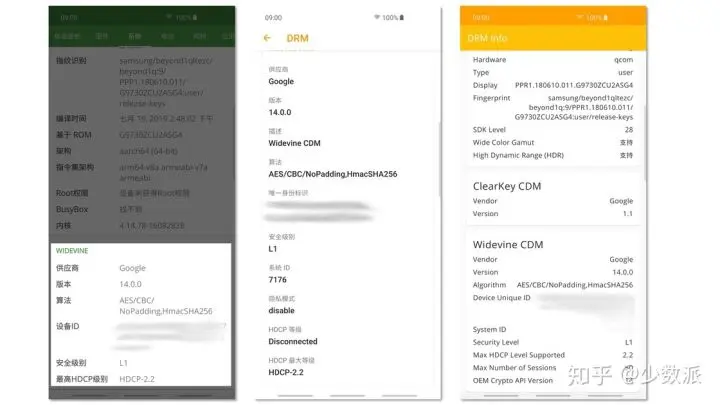Image resolution: width=720 pixels, height=405 pixels.
Task: Select the 内核 row label
Action: [63, 225]
